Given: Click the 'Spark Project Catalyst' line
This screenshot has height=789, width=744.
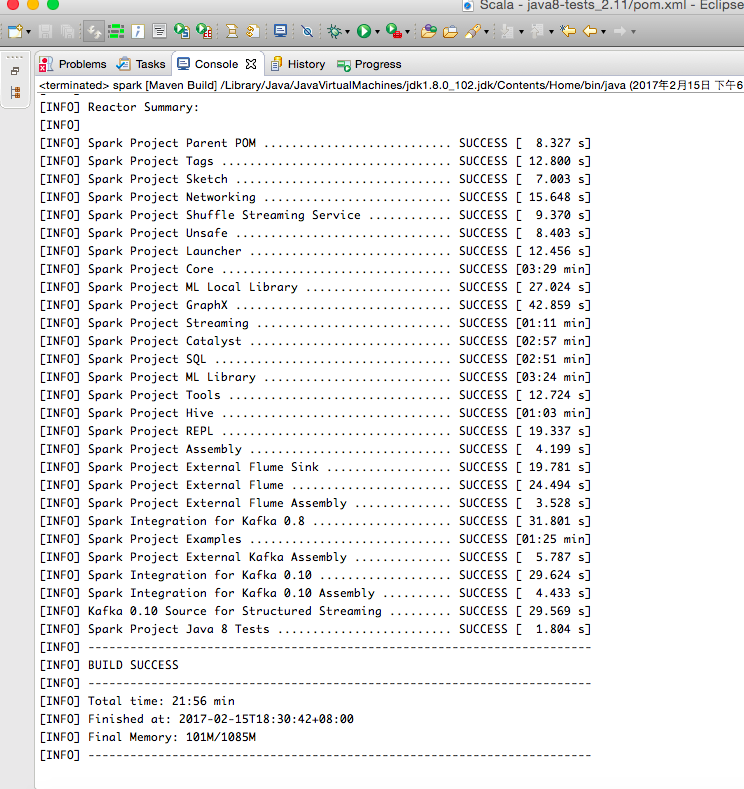Looking at the screenshot, I should [314, 341].
